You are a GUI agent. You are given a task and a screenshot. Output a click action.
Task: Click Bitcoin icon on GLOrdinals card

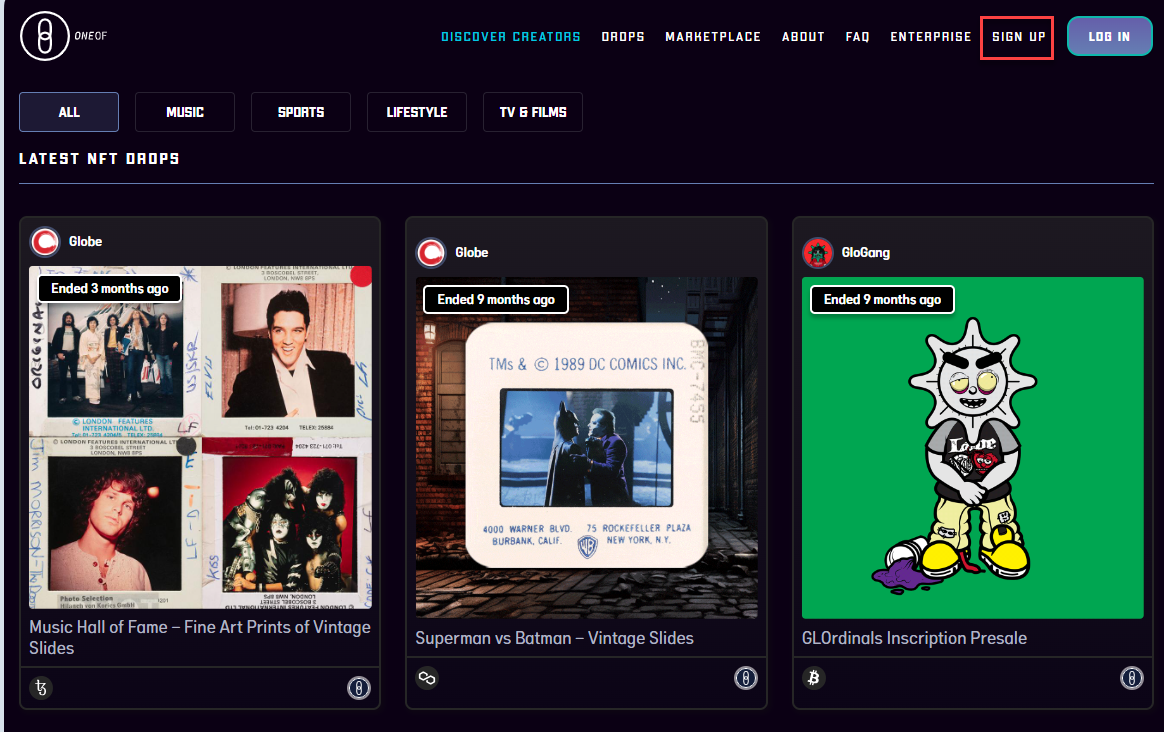814,678
